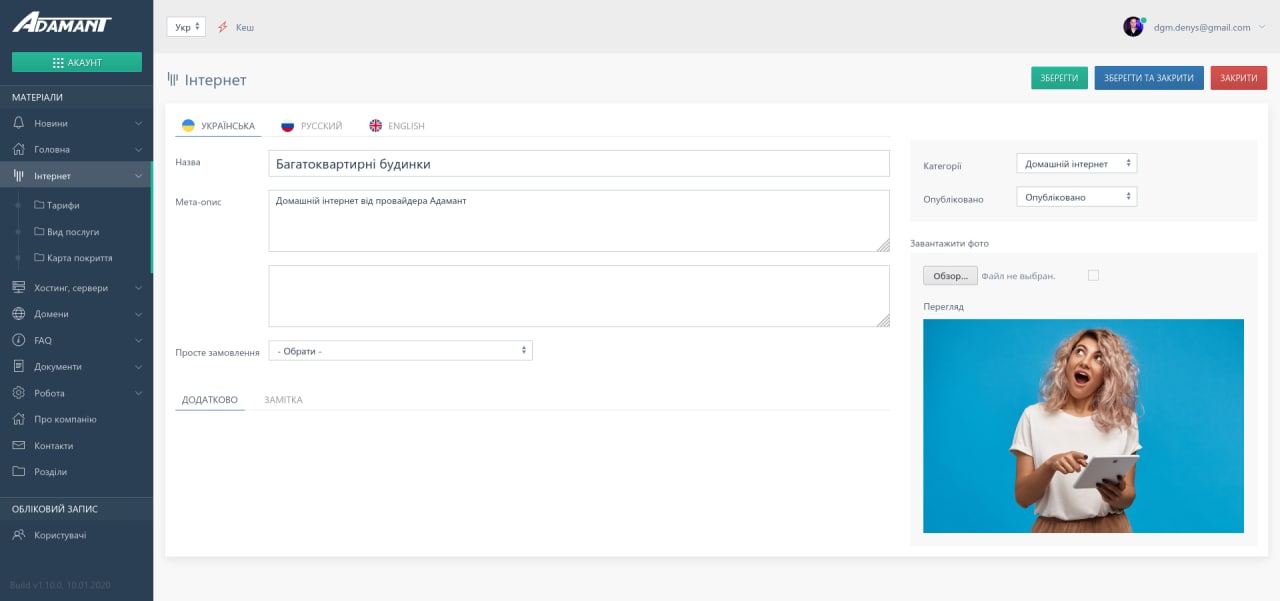Expand the Хостинг, сервери chevron
Viewport: 1280px width, 601px height.
coord(139,287)
